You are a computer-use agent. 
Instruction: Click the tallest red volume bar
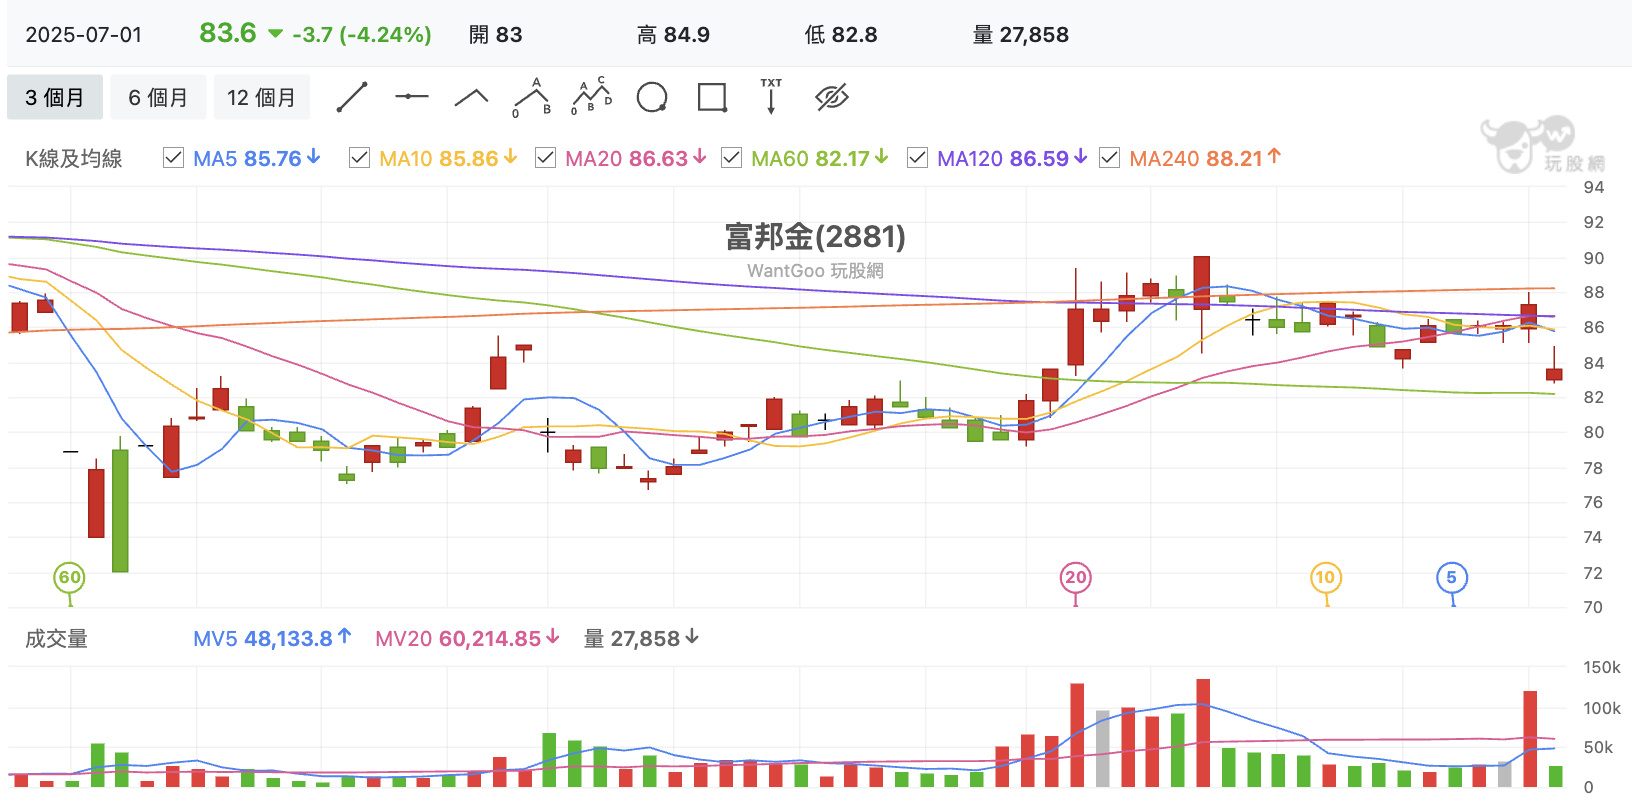coord(1203,733)
